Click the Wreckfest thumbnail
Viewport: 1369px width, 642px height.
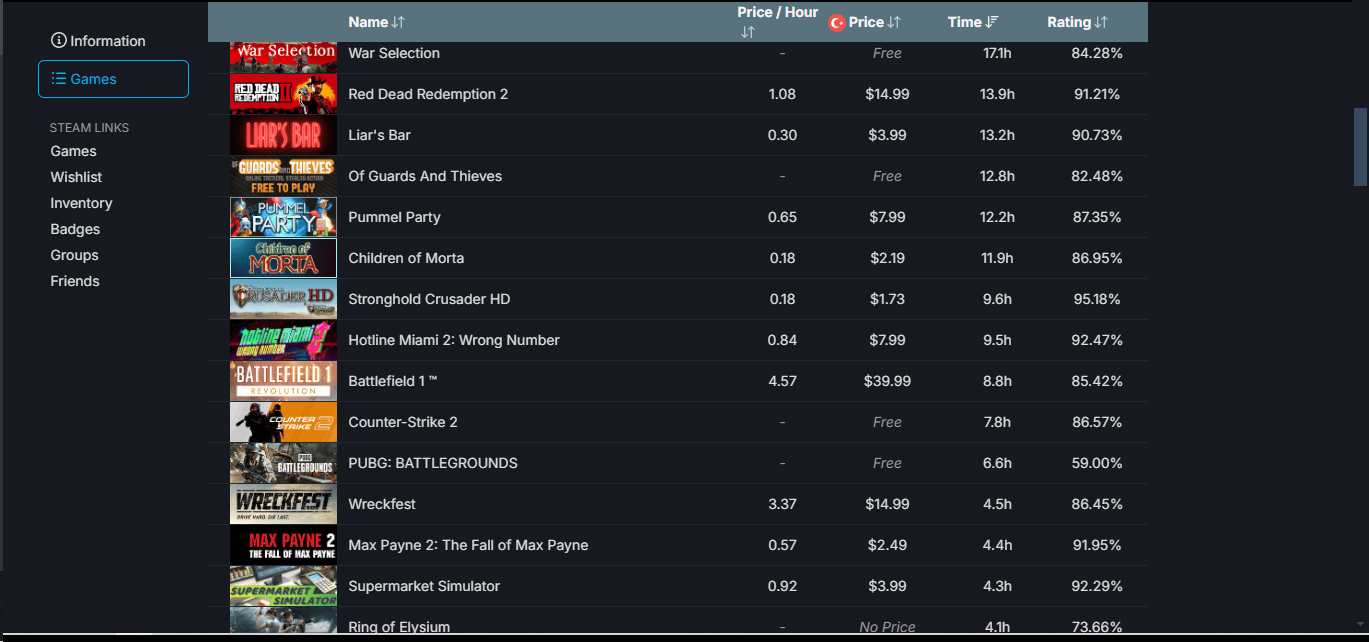click(283, 504)
